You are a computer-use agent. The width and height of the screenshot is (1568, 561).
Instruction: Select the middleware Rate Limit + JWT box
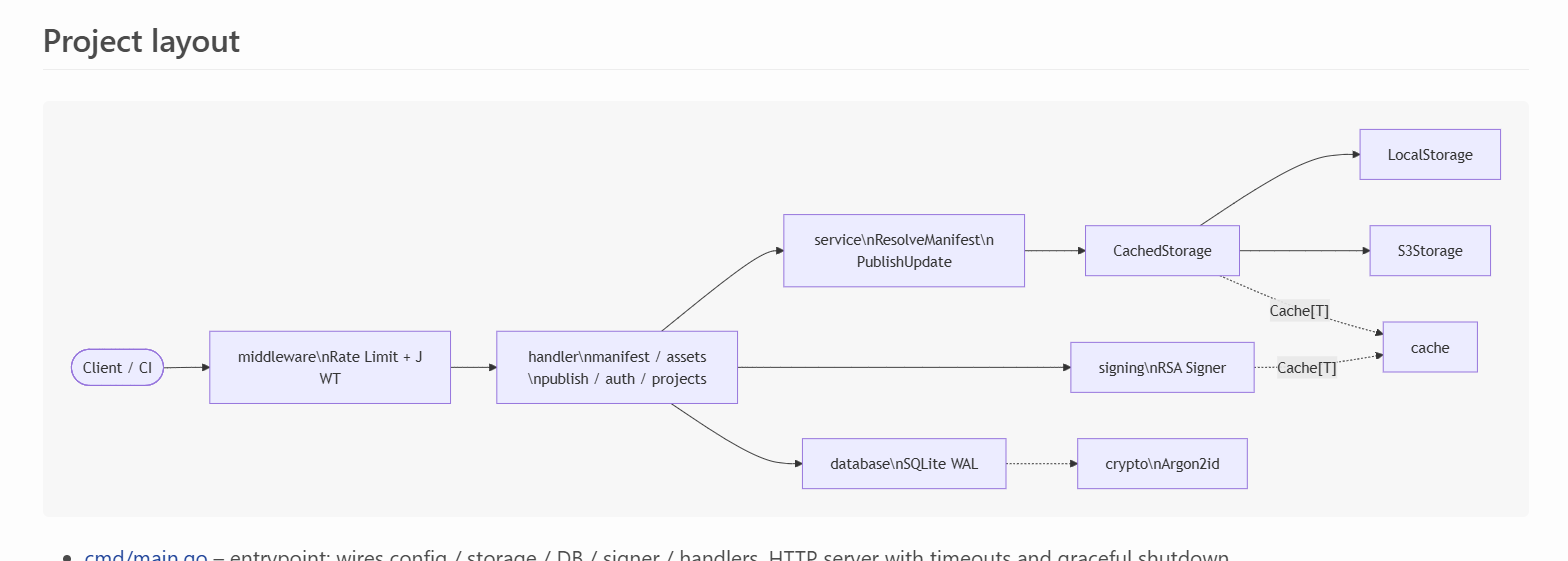(329, 367)
